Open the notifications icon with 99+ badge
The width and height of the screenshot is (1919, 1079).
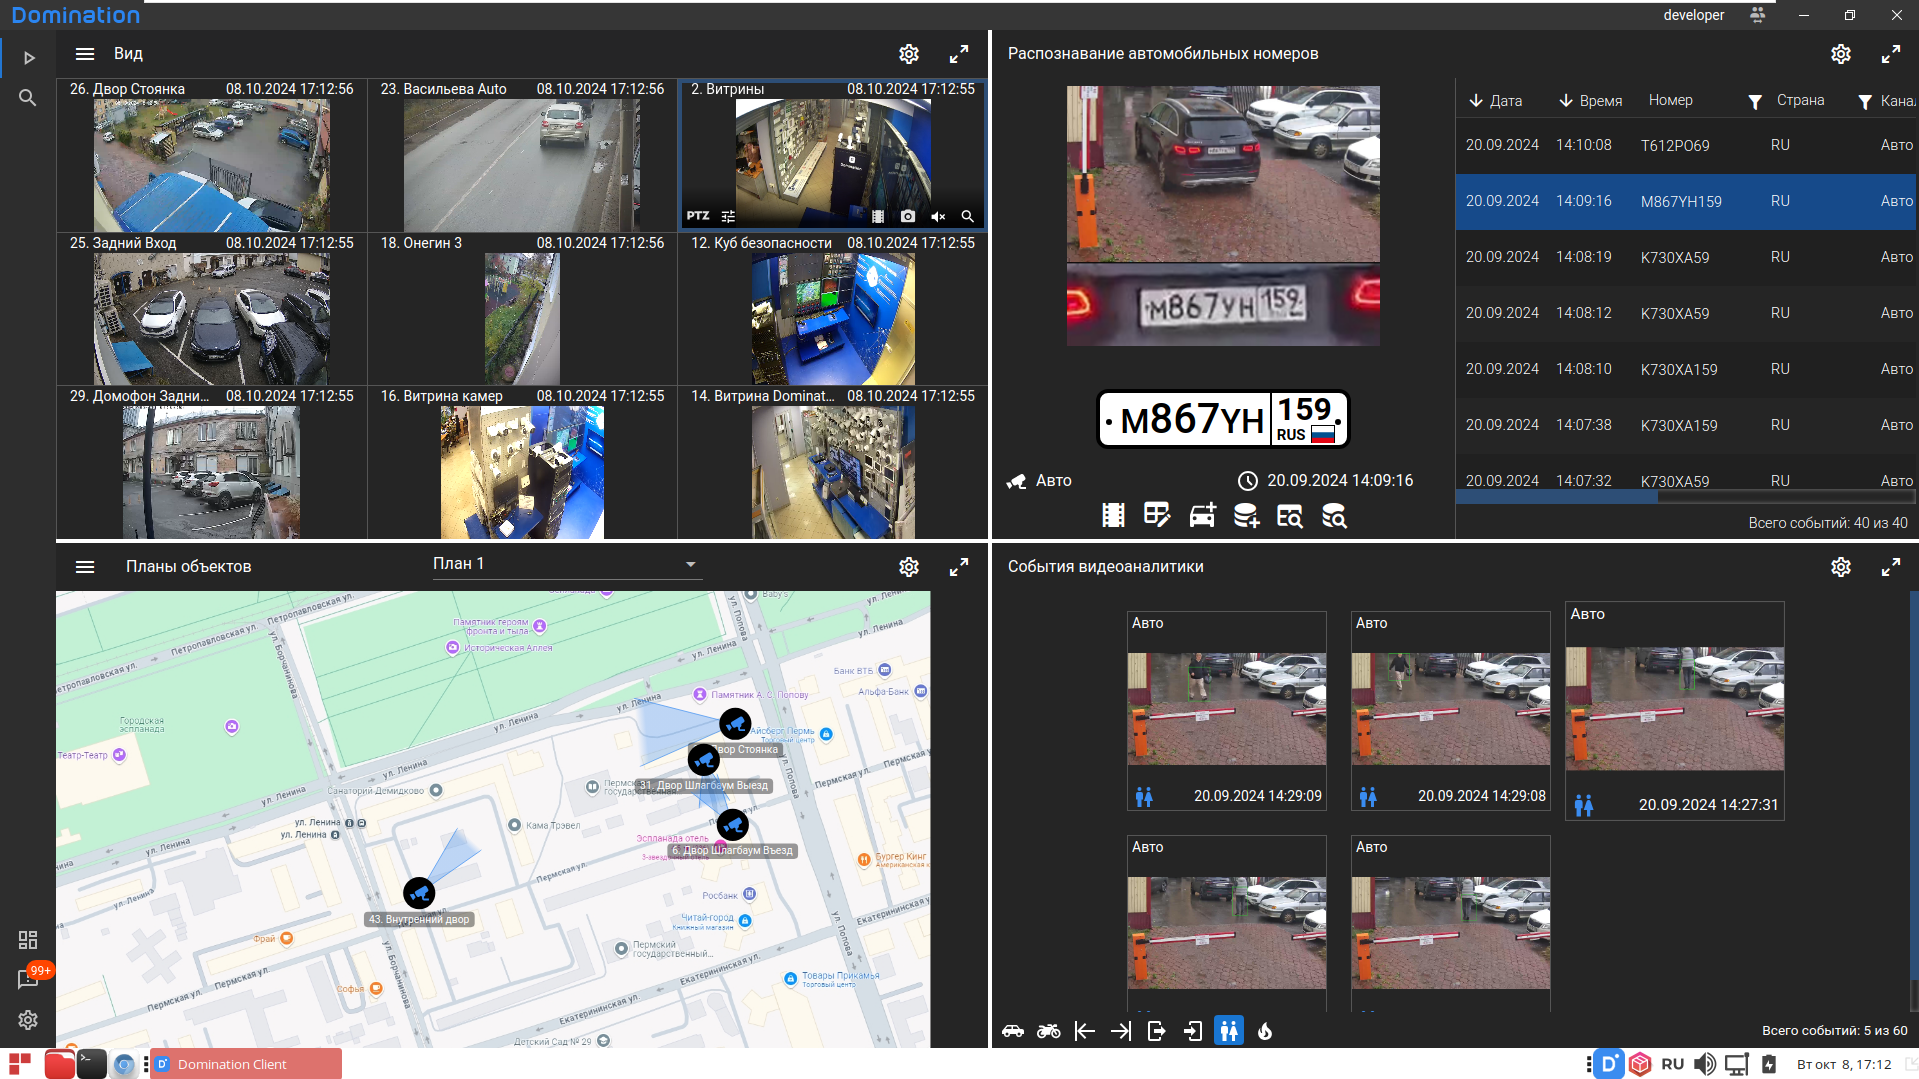point(29,978)
